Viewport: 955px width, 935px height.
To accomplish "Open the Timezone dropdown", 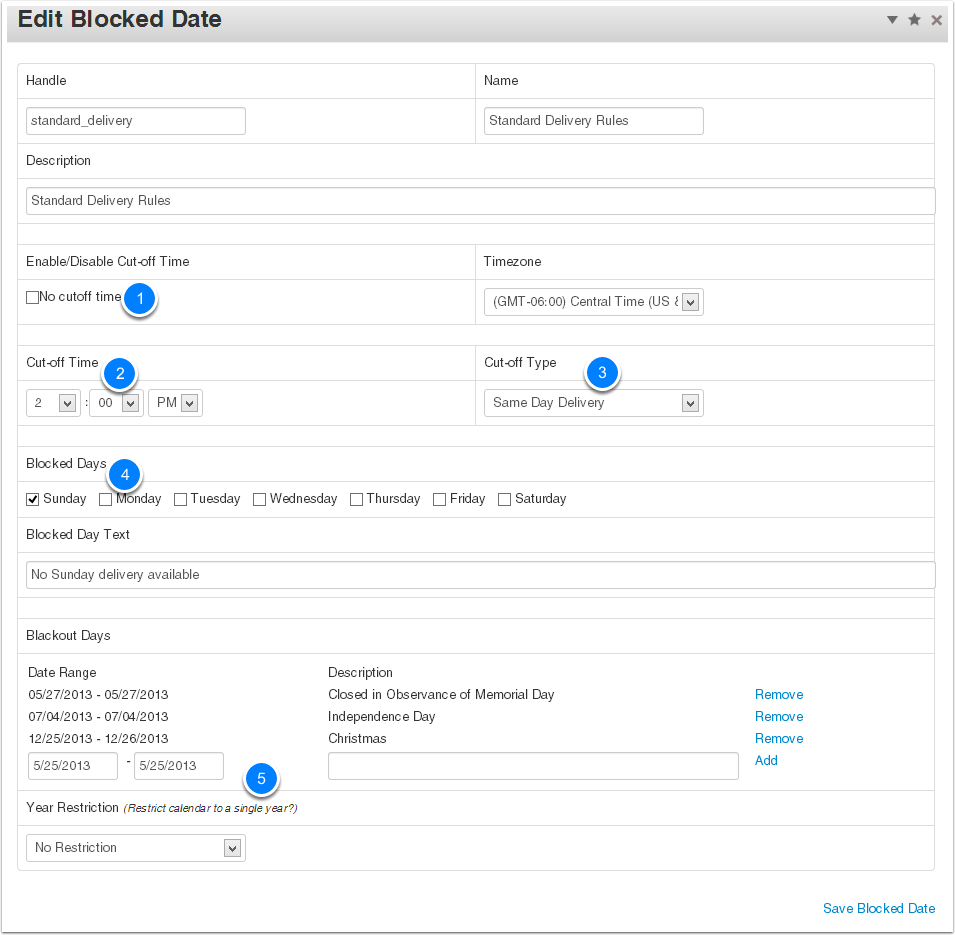I will pyautogui.click(x=593, y=302).
